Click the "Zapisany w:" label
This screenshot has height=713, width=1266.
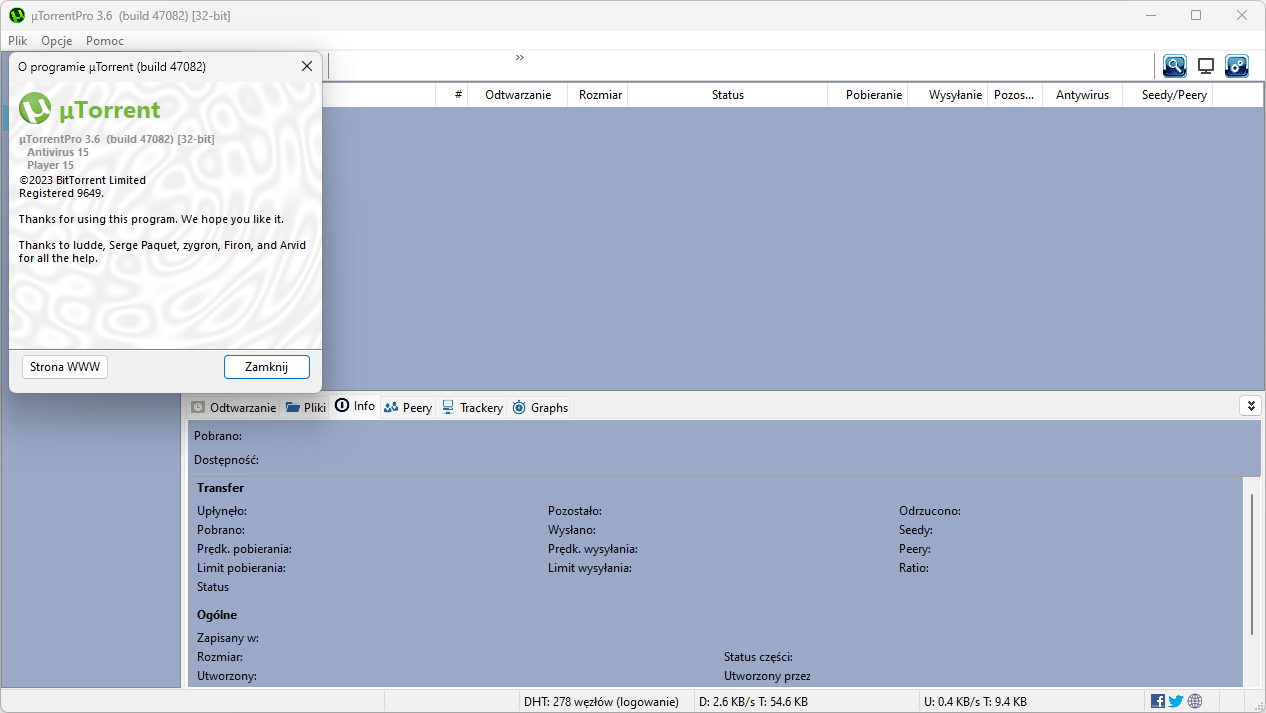228,638
